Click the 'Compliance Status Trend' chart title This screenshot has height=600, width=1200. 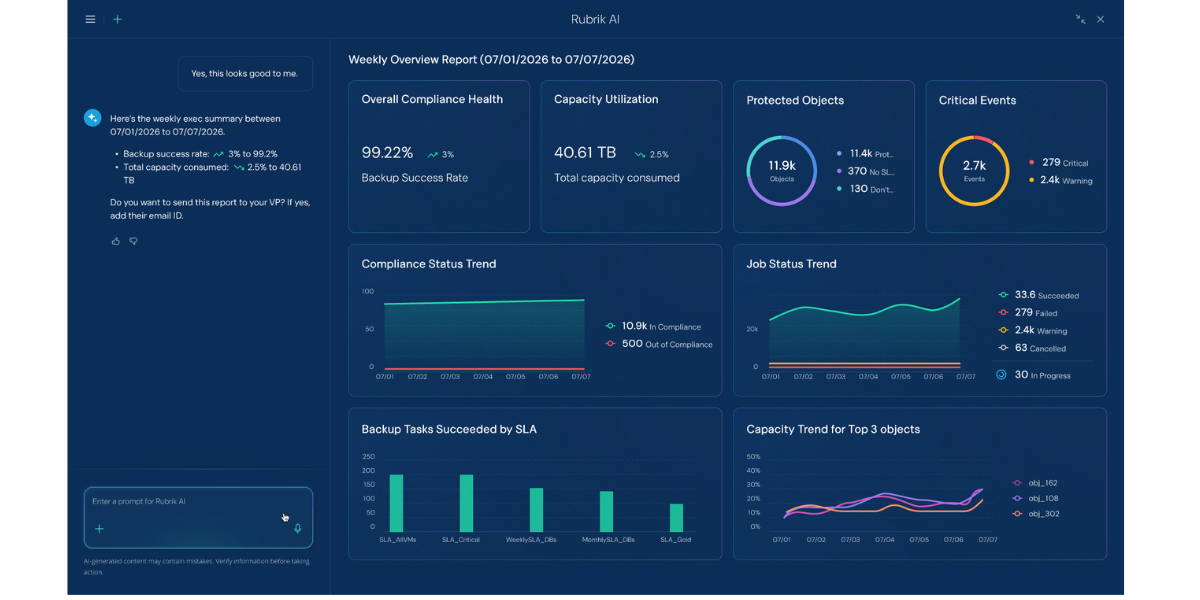point(429,264)
